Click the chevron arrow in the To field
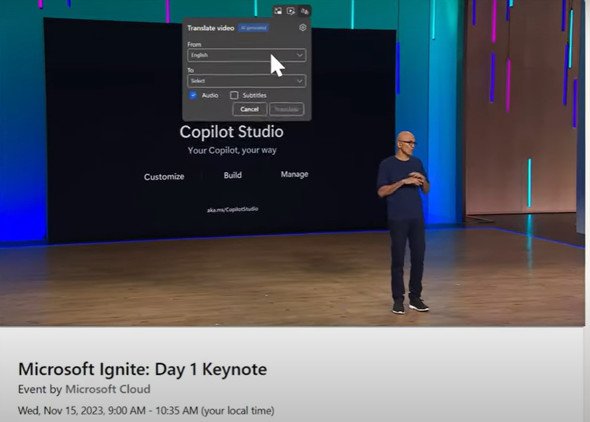This screenshot has height=422, width=590. pyautogui.click(x=300, y=81)
